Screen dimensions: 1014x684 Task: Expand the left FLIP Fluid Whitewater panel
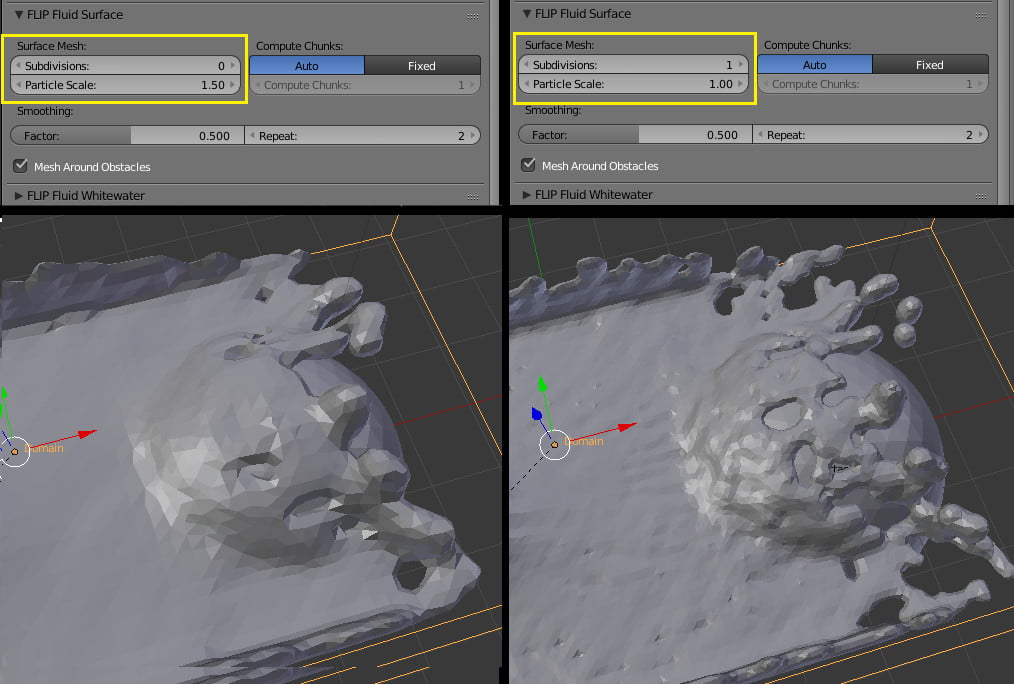[x=19, y=195]
